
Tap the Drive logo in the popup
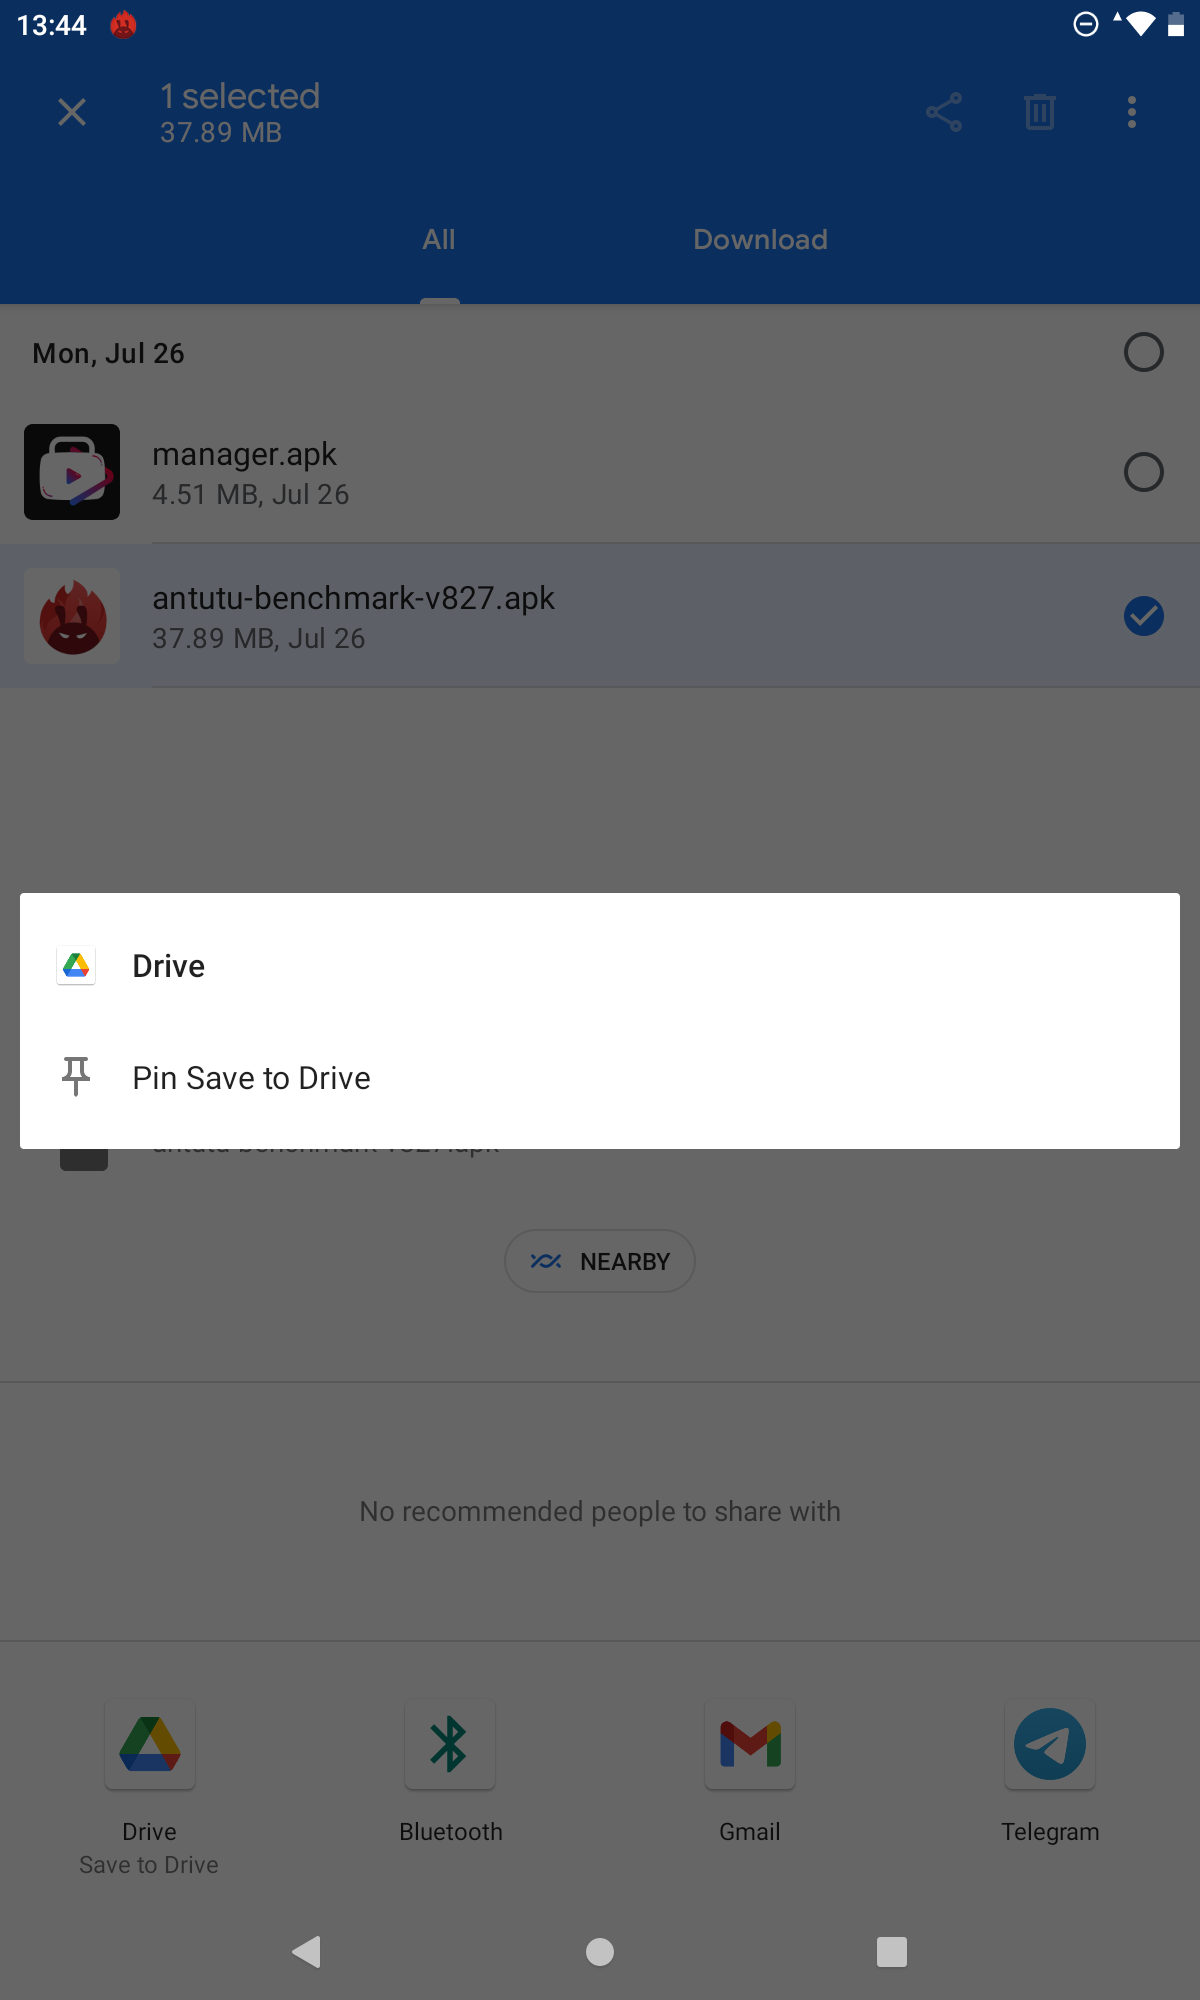76,965
